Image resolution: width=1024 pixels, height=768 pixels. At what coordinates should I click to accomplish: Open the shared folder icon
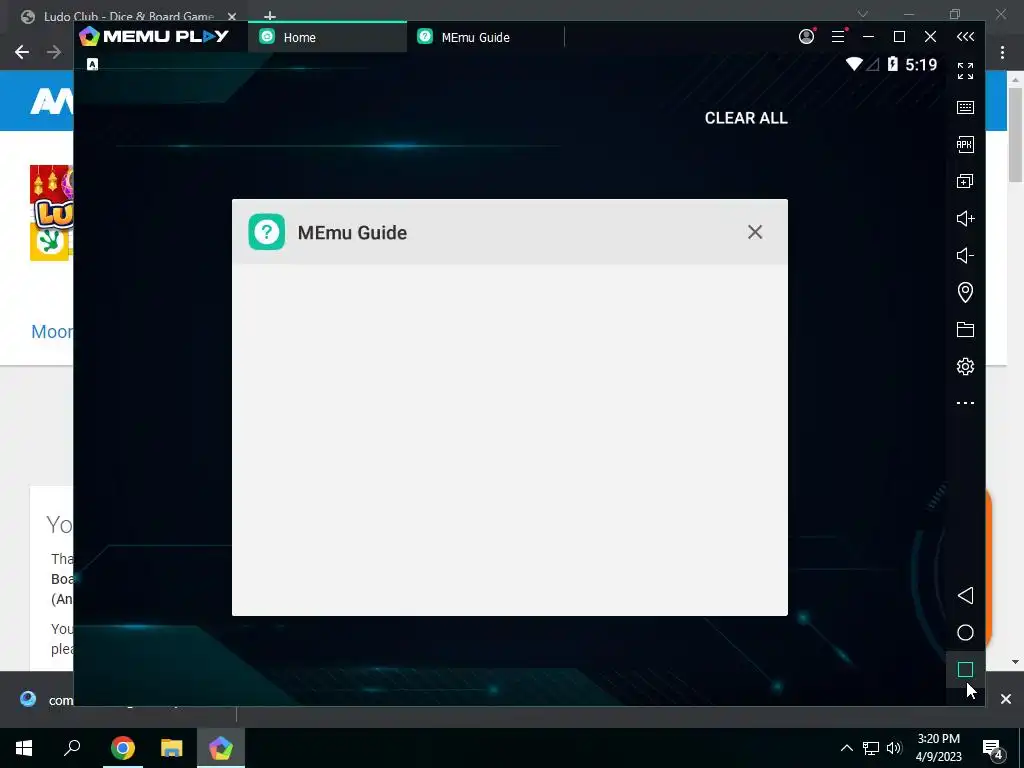965,329
